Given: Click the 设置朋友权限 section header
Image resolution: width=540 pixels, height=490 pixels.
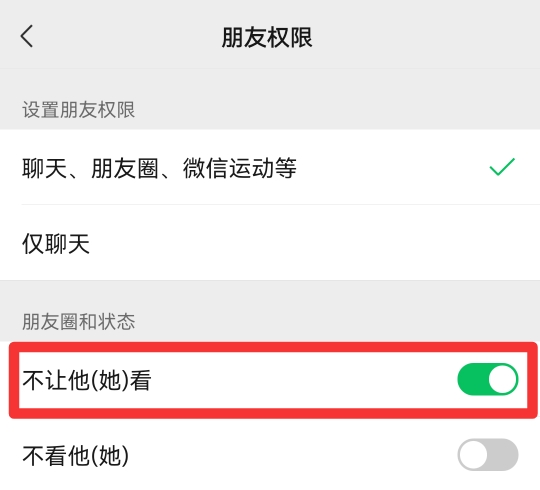Looking at the screenshot, I should pyautogui.click(x=79, y=110).
